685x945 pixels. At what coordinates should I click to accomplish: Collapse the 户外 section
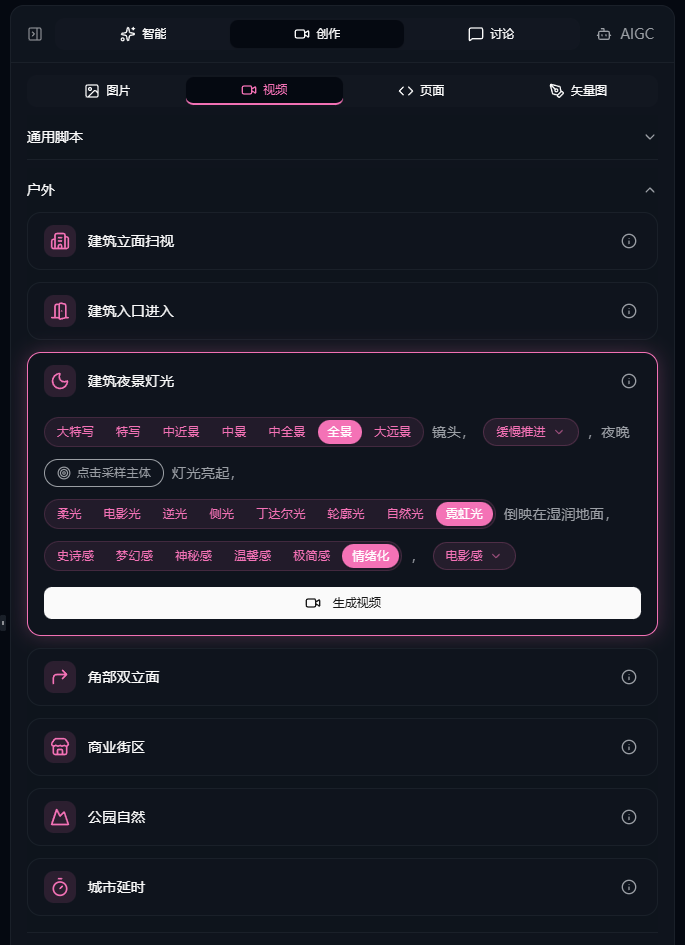point(649,190)
